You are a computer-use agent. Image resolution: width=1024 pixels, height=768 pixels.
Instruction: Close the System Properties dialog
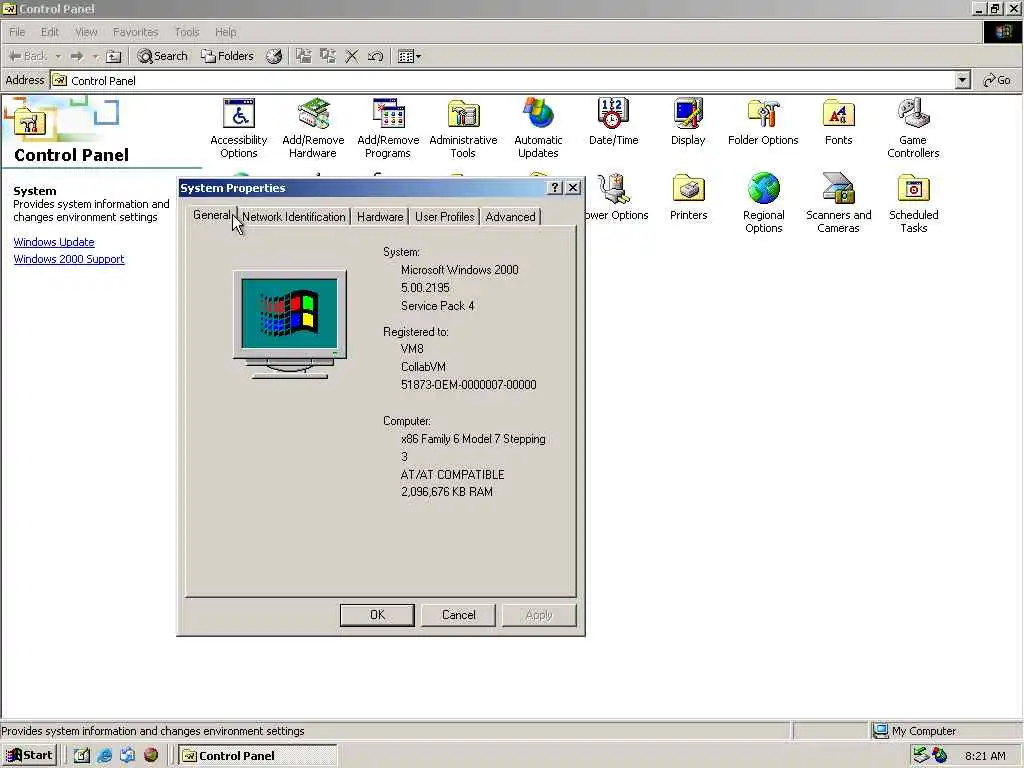click(x=573, y=188)
